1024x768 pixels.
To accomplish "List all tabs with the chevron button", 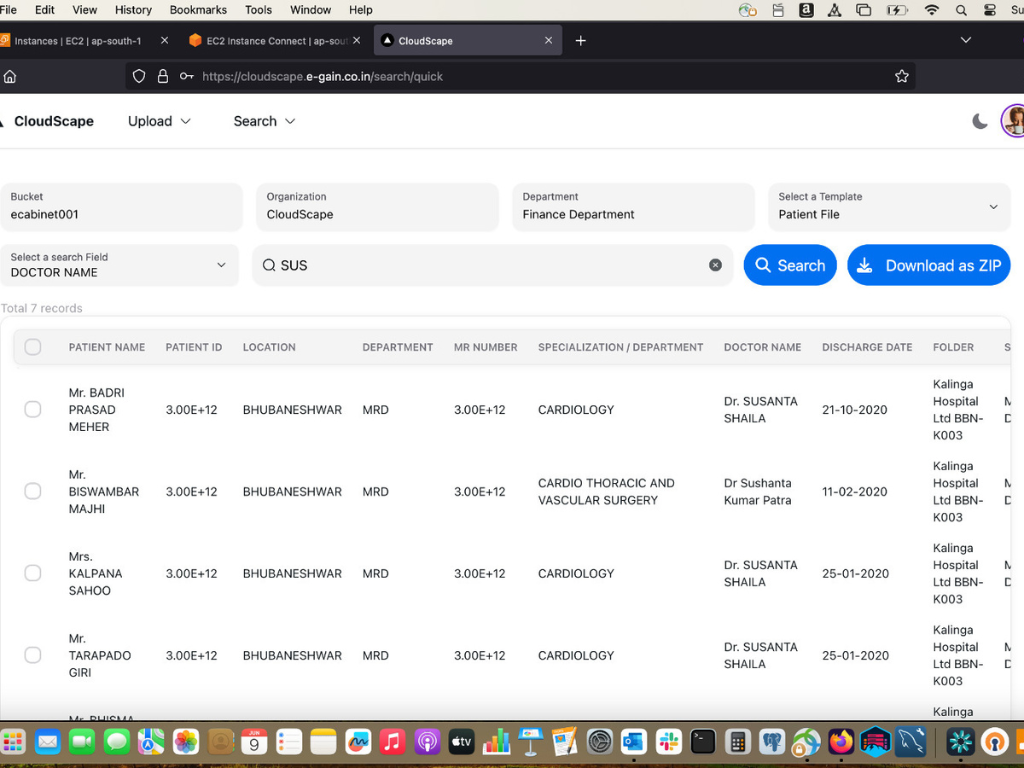I will (966, 40).
